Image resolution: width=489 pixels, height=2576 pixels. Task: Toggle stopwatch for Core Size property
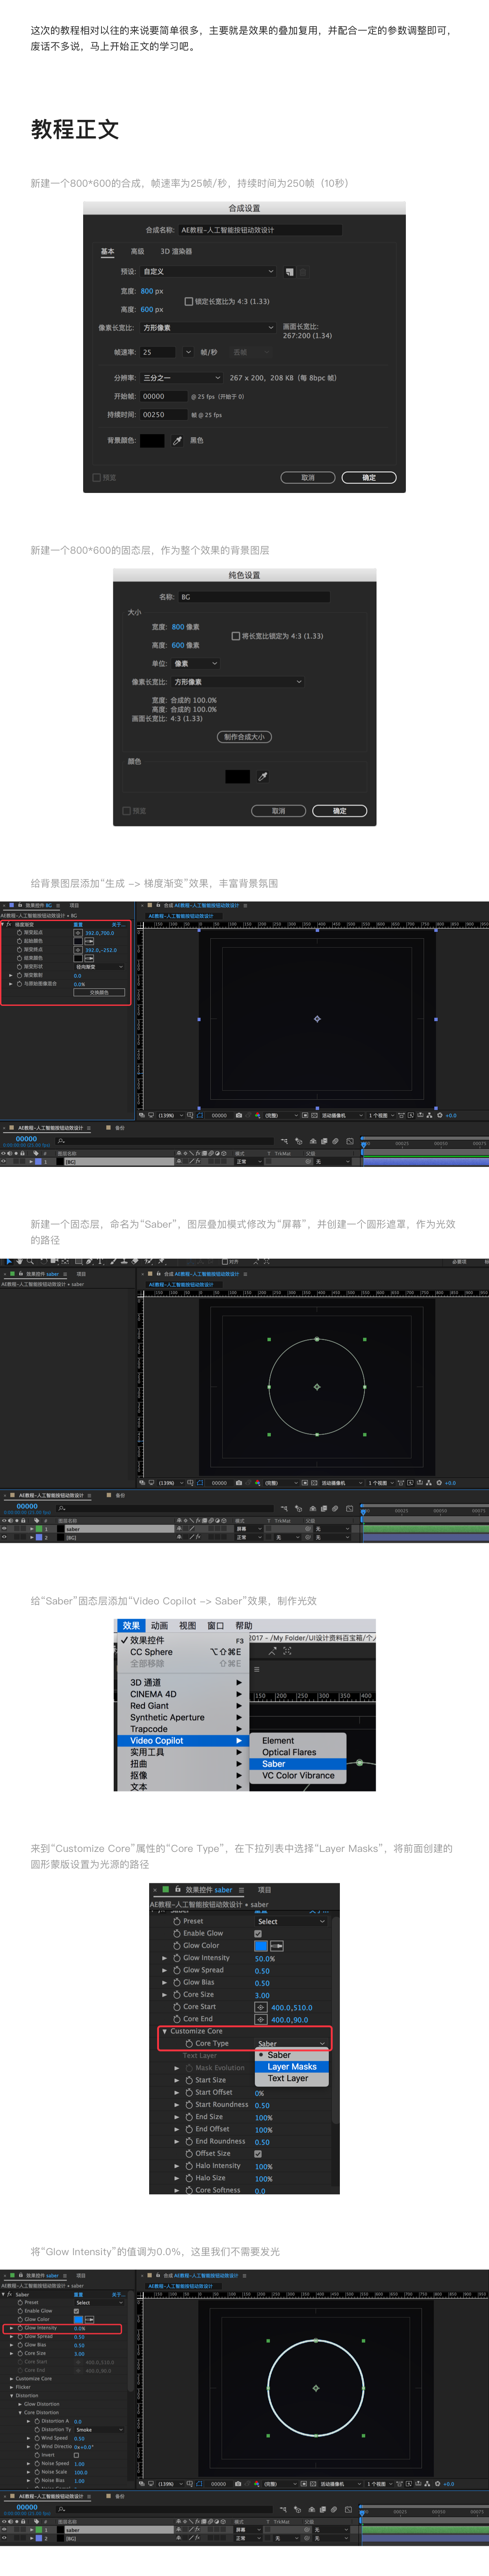click(177, 1994)
